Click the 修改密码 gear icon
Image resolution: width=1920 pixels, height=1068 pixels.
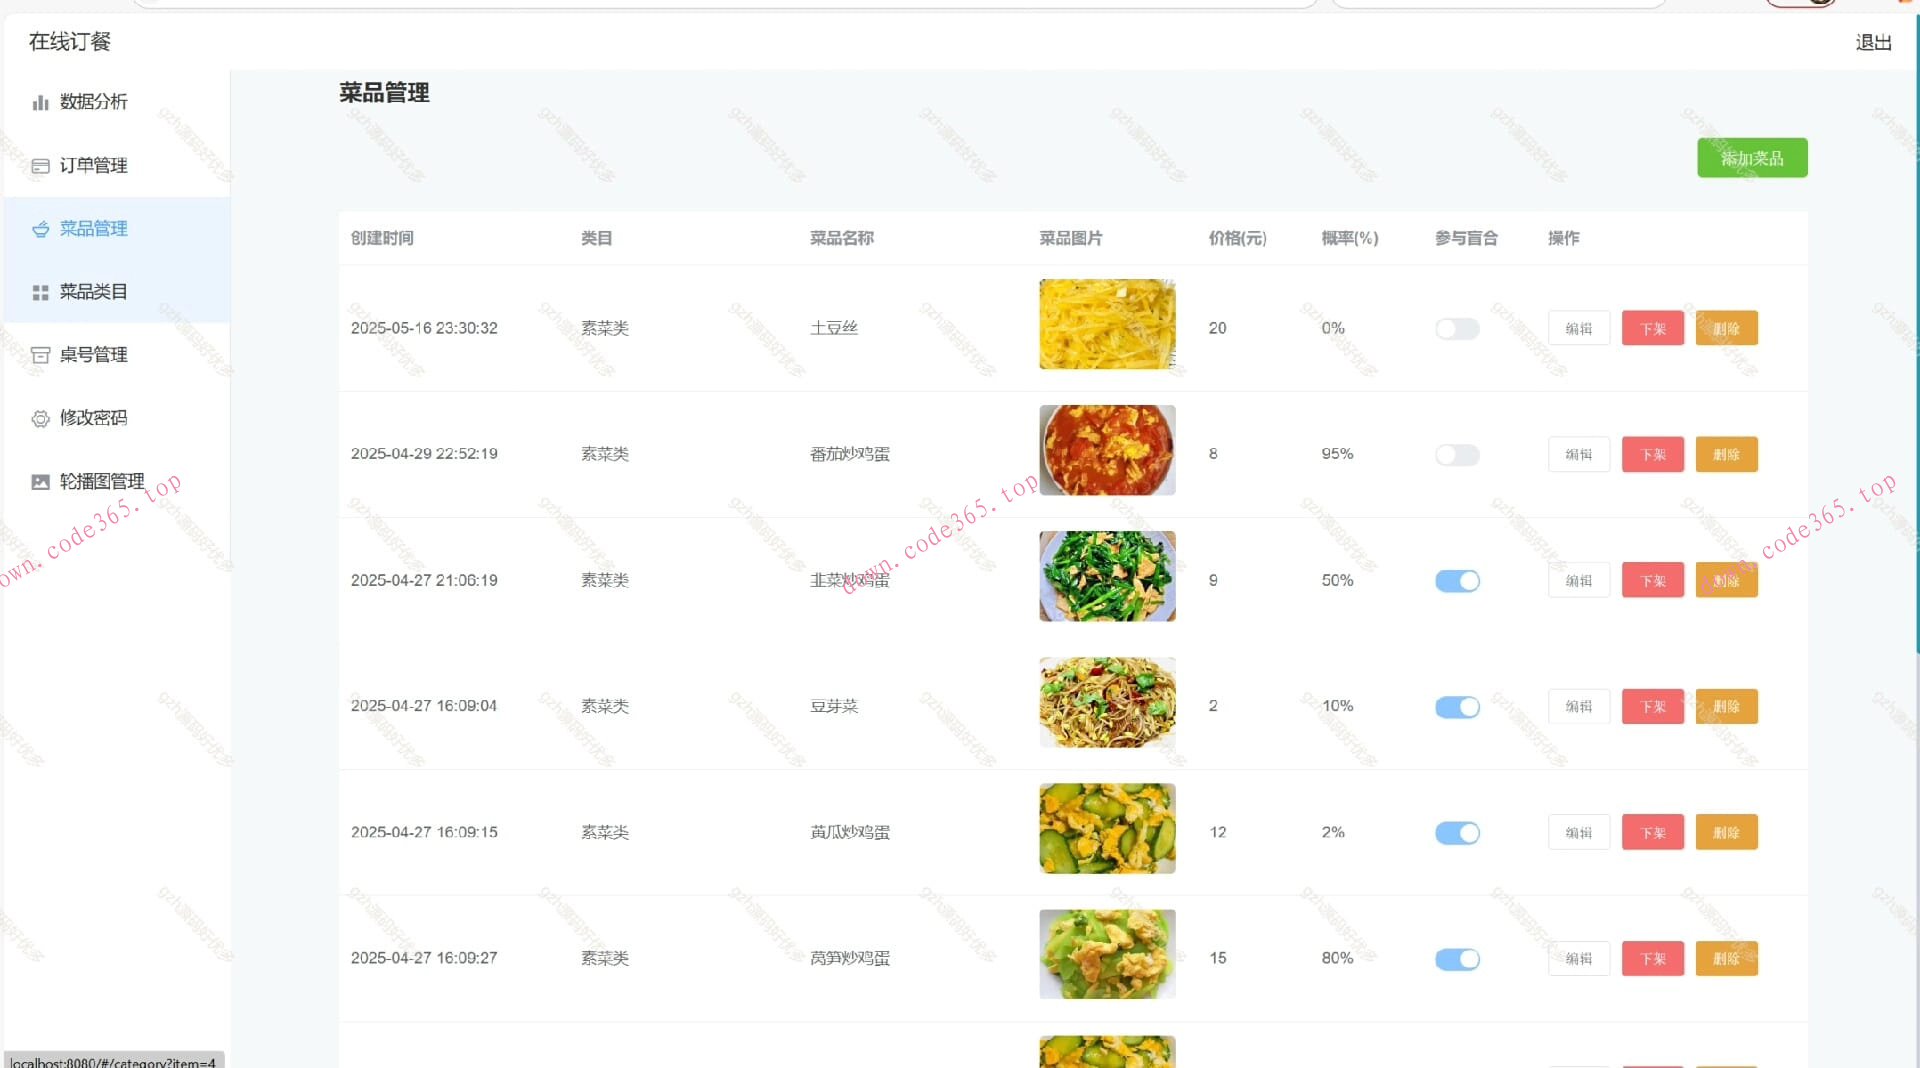40,418
